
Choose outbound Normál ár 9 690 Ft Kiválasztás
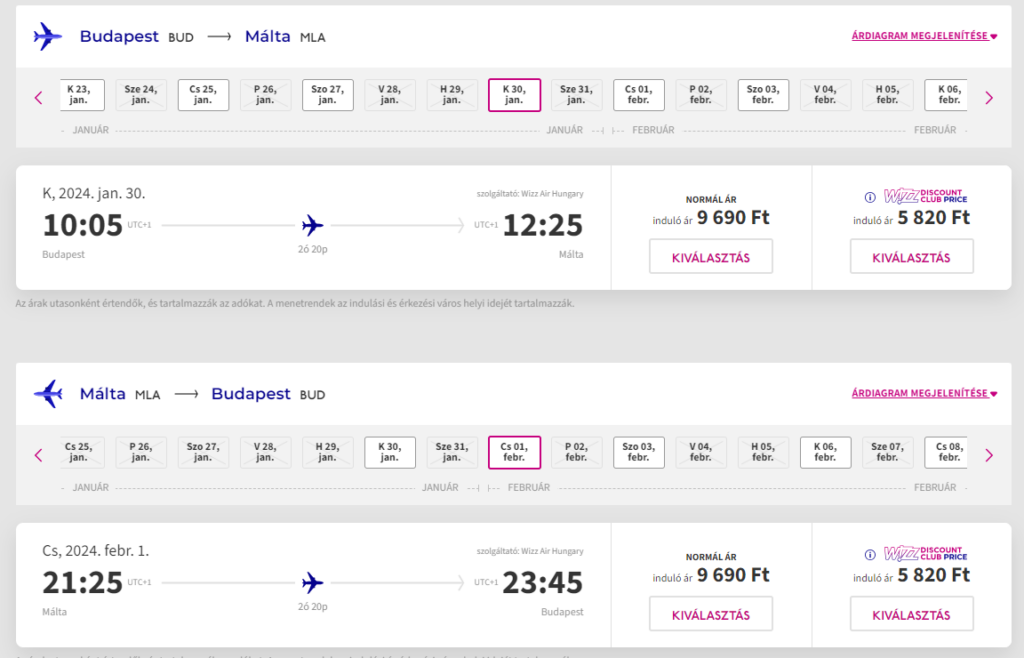pyautogui.click(x=711, y=257)
